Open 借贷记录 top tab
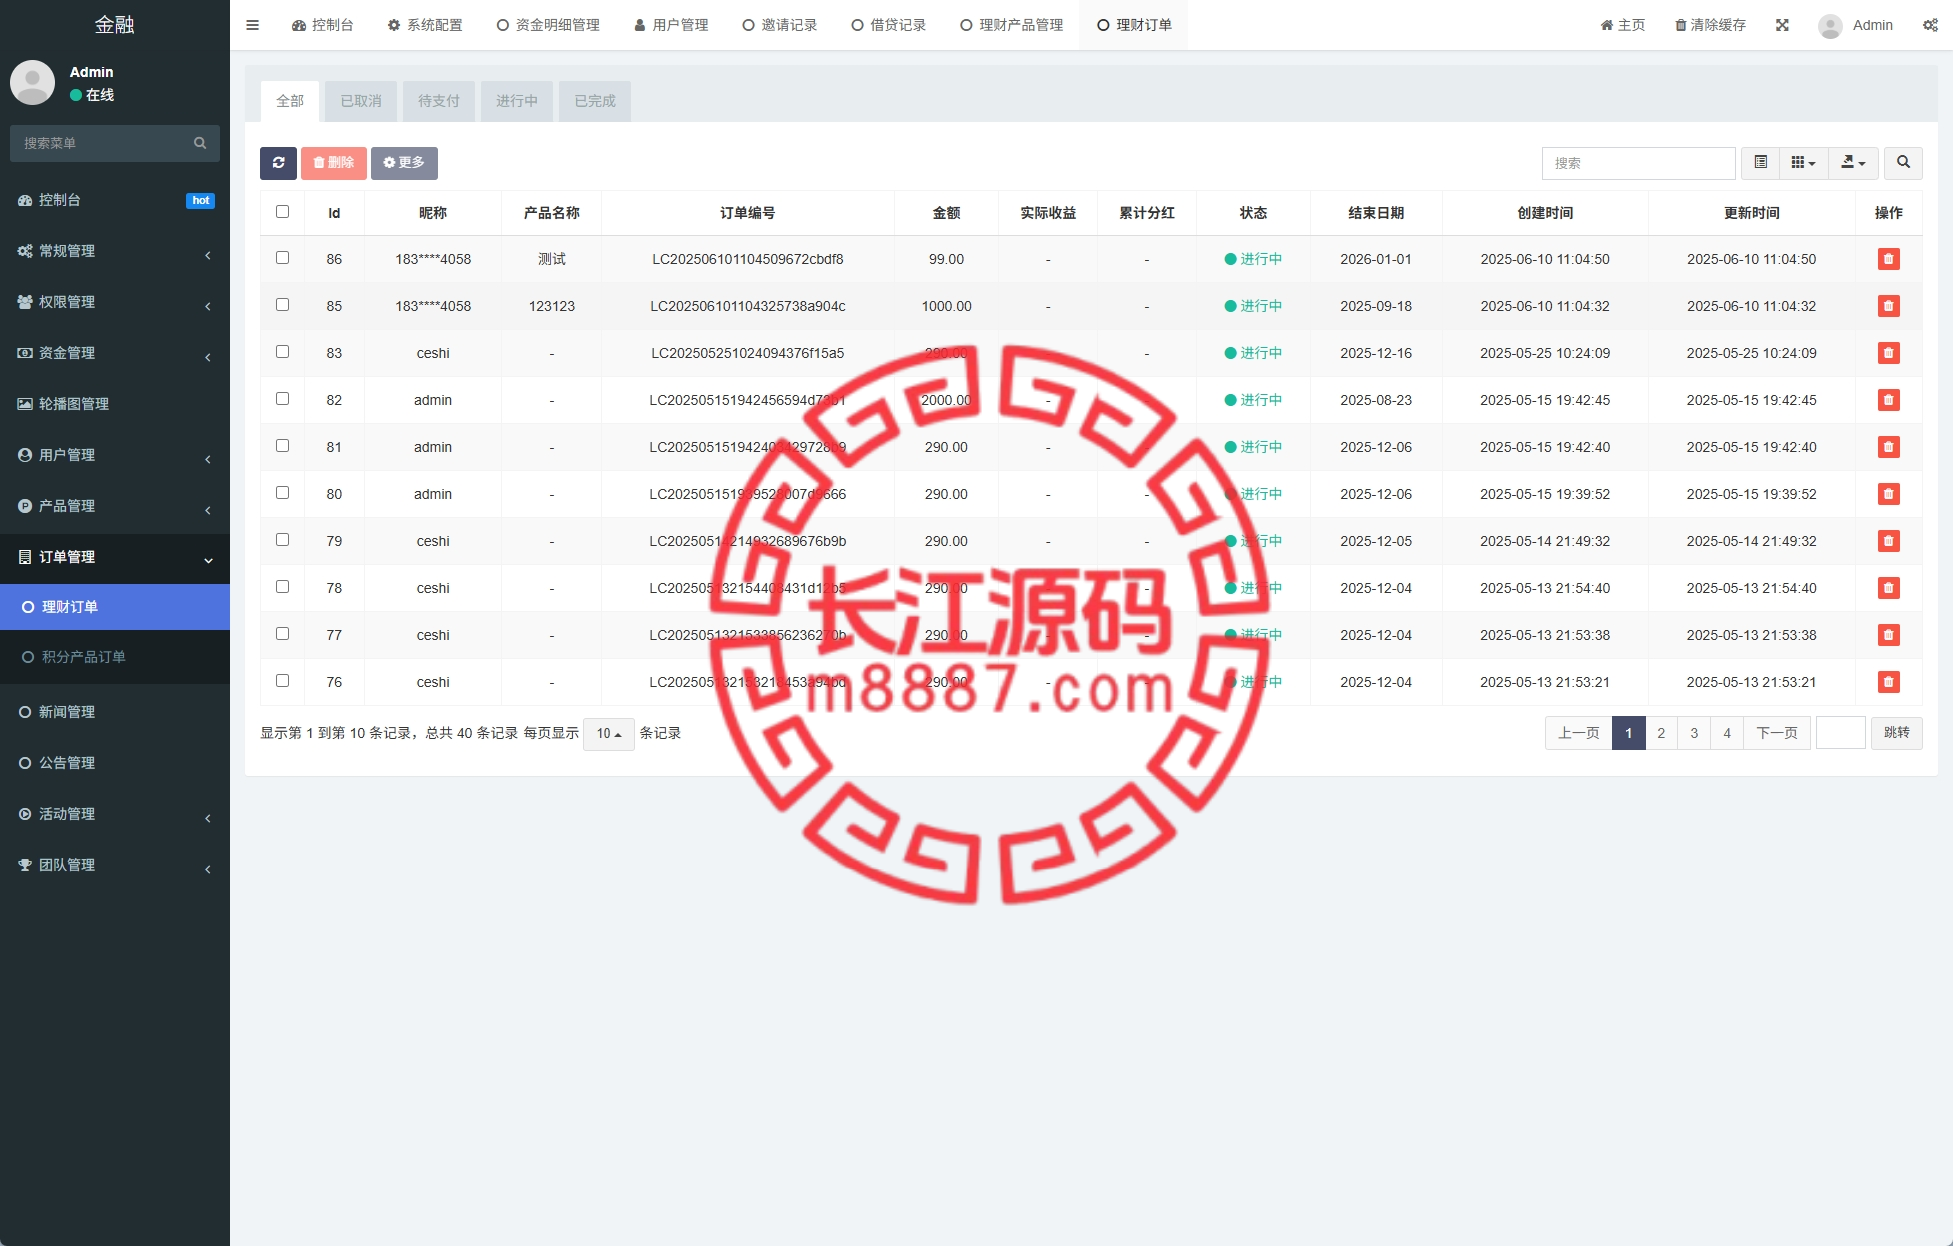The width and height of the screenshot is (1953, 1246). pos(889,25)
